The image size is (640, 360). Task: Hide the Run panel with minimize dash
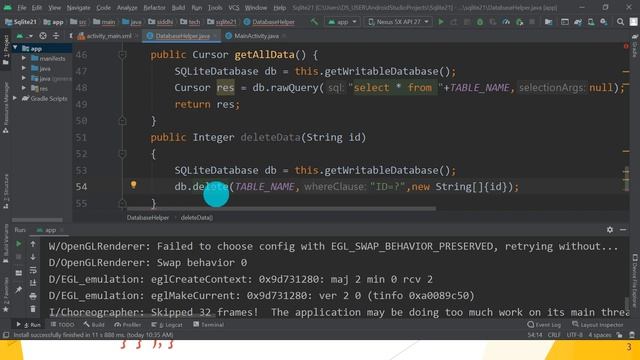click(623, 230)
